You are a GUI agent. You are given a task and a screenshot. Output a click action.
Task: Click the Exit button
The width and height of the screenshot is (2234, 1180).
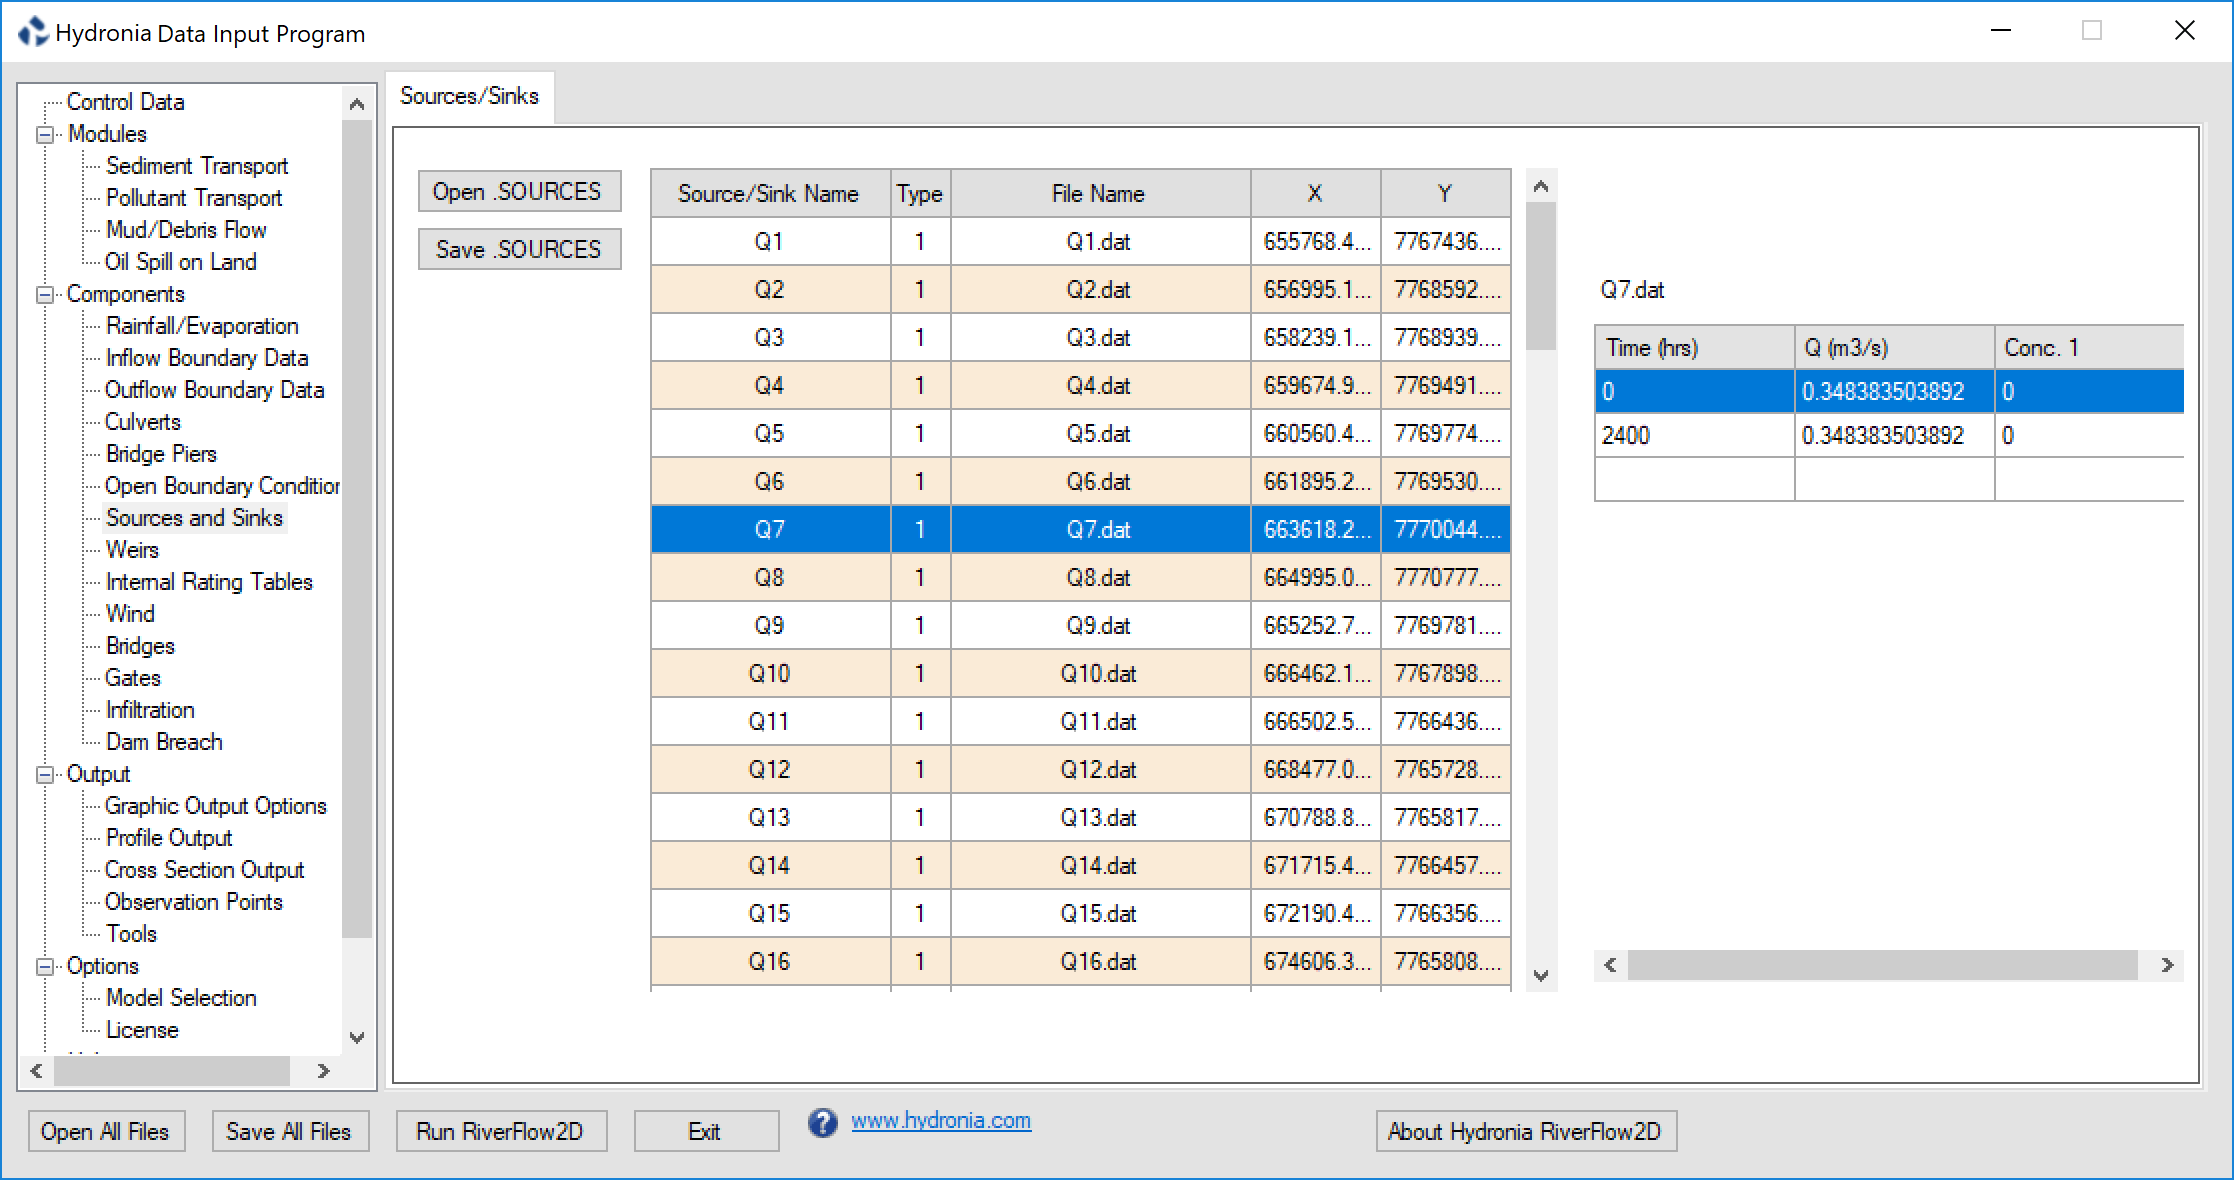click(706, 1131)
